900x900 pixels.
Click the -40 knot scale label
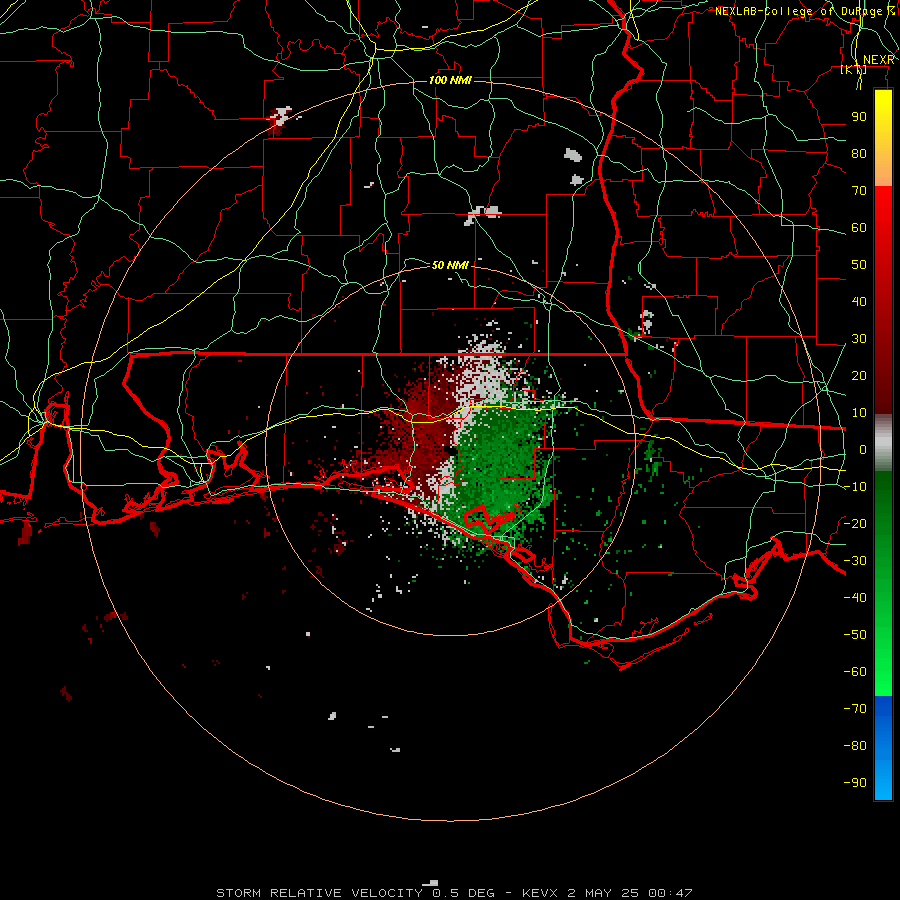(x=855, y=598)
